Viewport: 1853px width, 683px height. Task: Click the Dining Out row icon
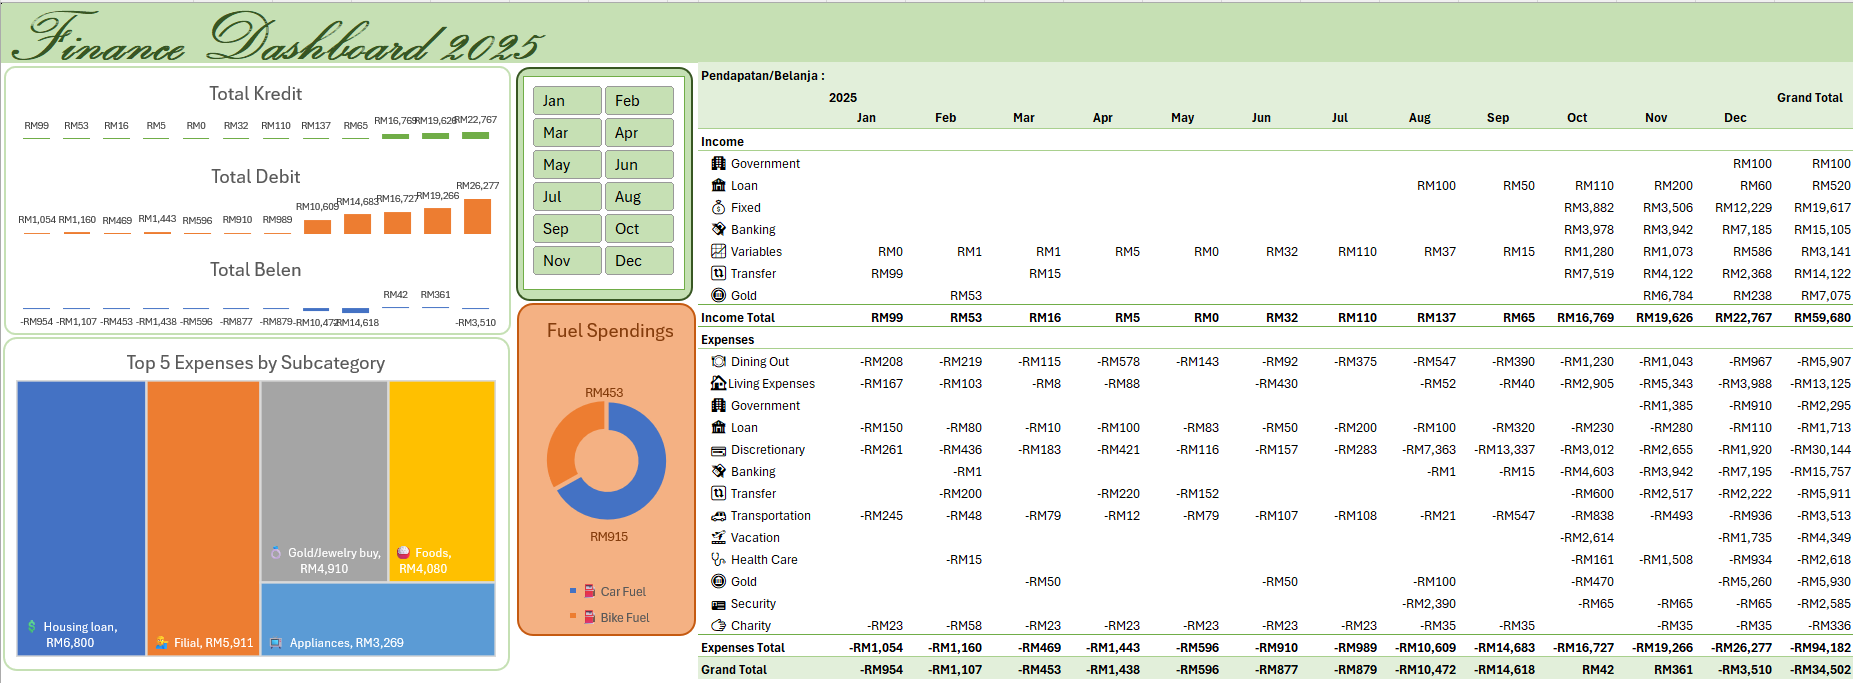tap(718, 361)
